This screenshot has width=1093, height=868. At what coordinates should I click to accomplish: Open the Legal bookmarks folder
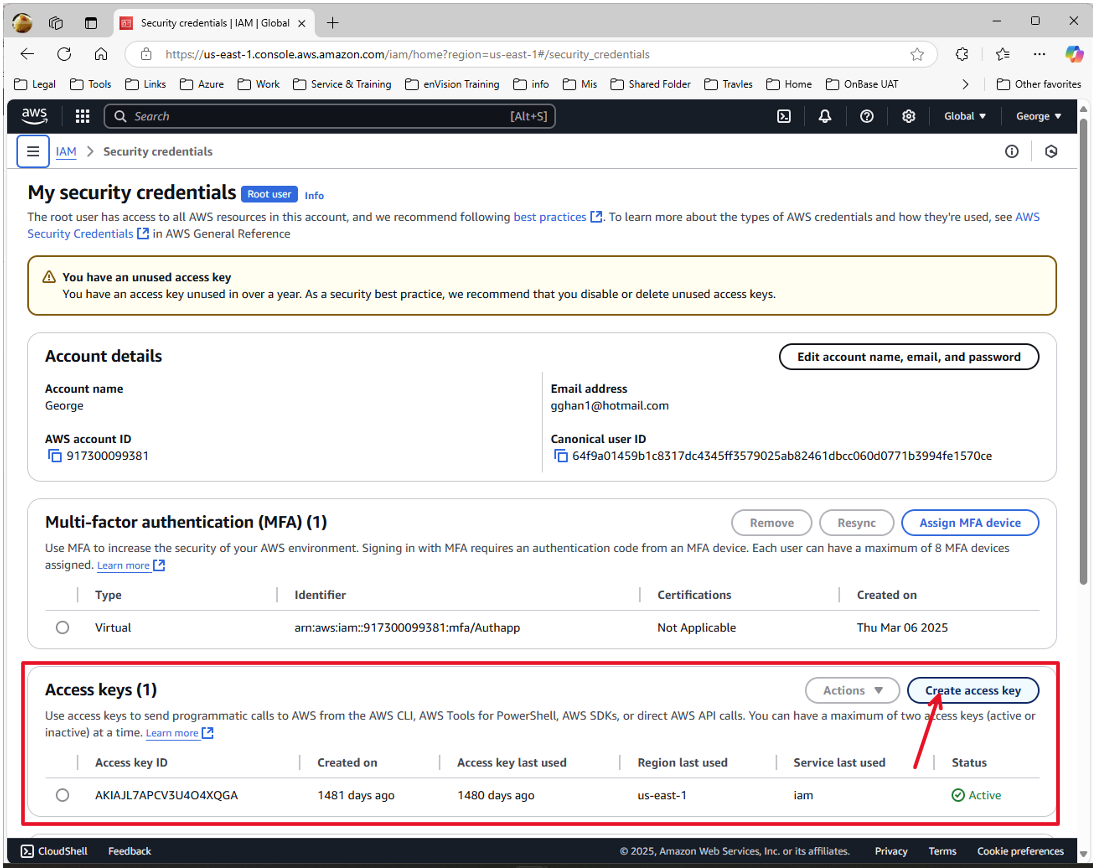[35, 84]
